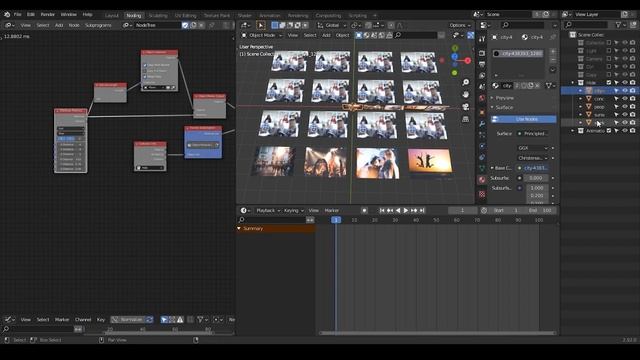Open the Edit menu
Screen dimensions: 640x360
click(x=31, y=14)
